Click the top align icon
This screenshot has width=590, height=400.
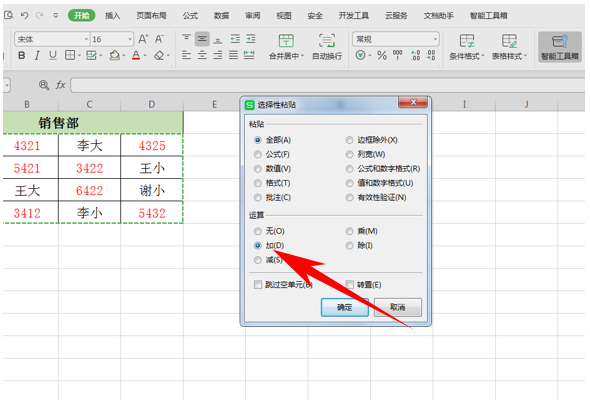point(186,38)
